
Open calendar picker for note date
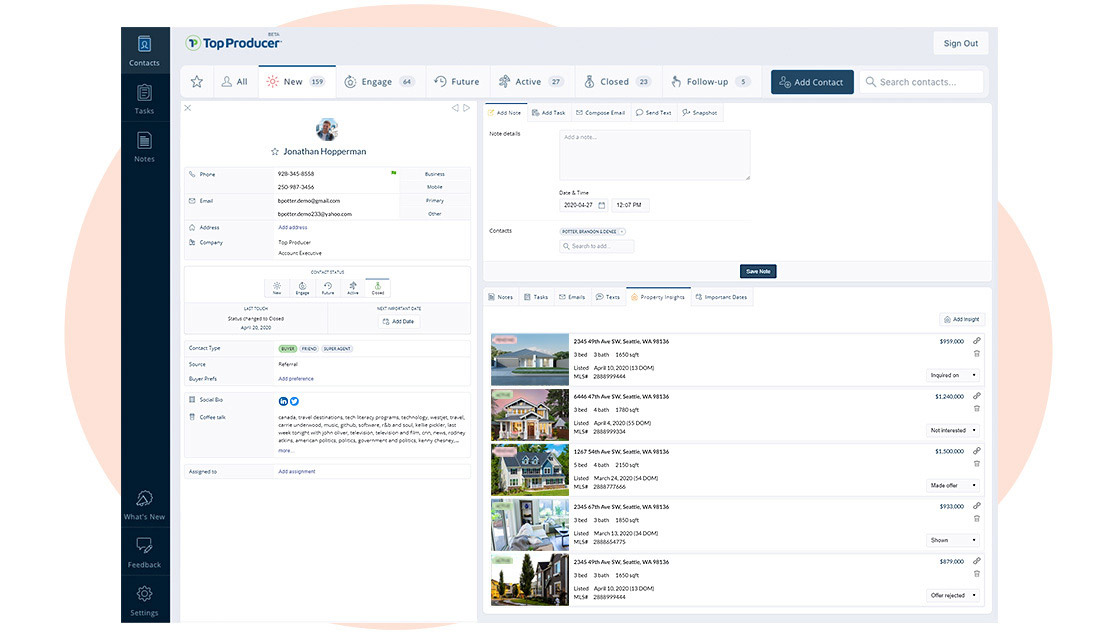(602, 205)
